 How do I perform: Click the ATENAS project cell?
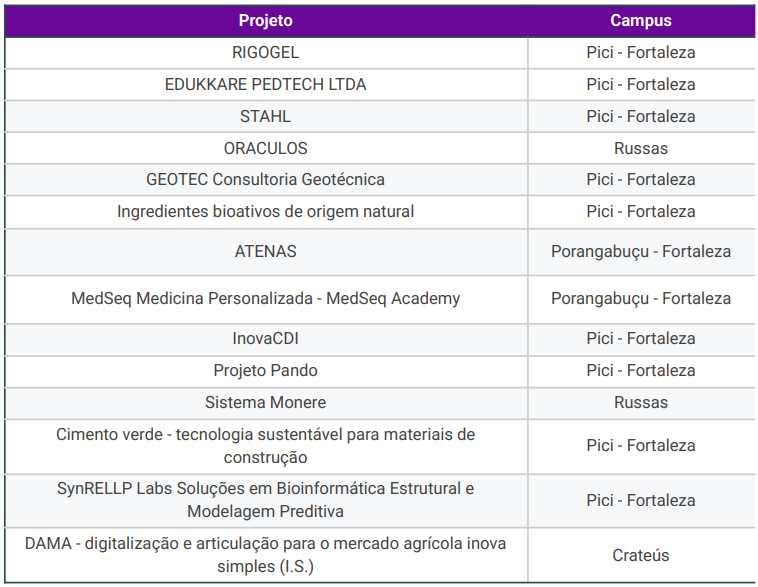[x=265, y=252]
